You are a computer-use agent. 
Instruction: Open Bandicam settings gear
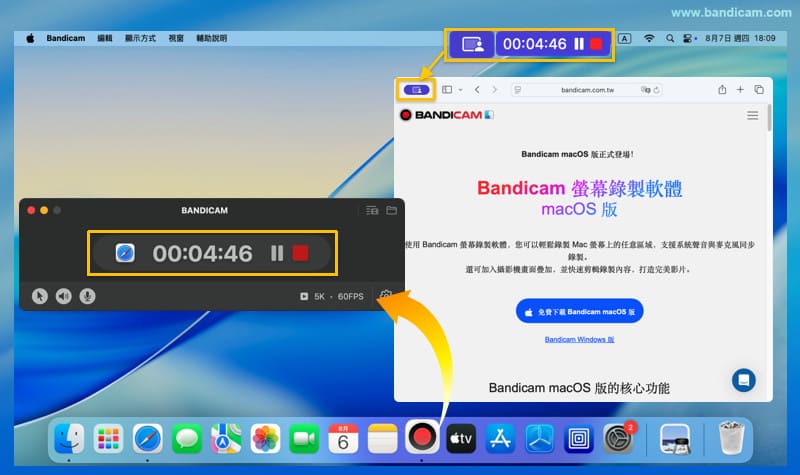tap(386, 295)
